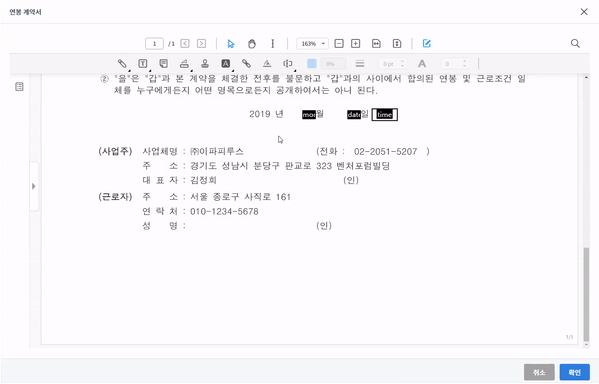Click the address 서울 종로구 사직로 161
This screenshot has width=599, height=384.
240,197
